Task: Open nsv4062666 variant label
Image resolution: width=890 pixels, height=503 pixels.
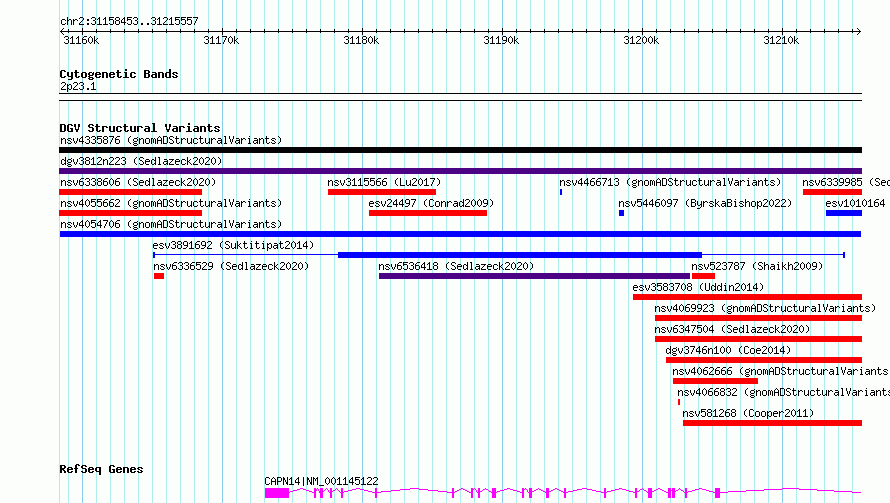Action: [x=781, y=371]
